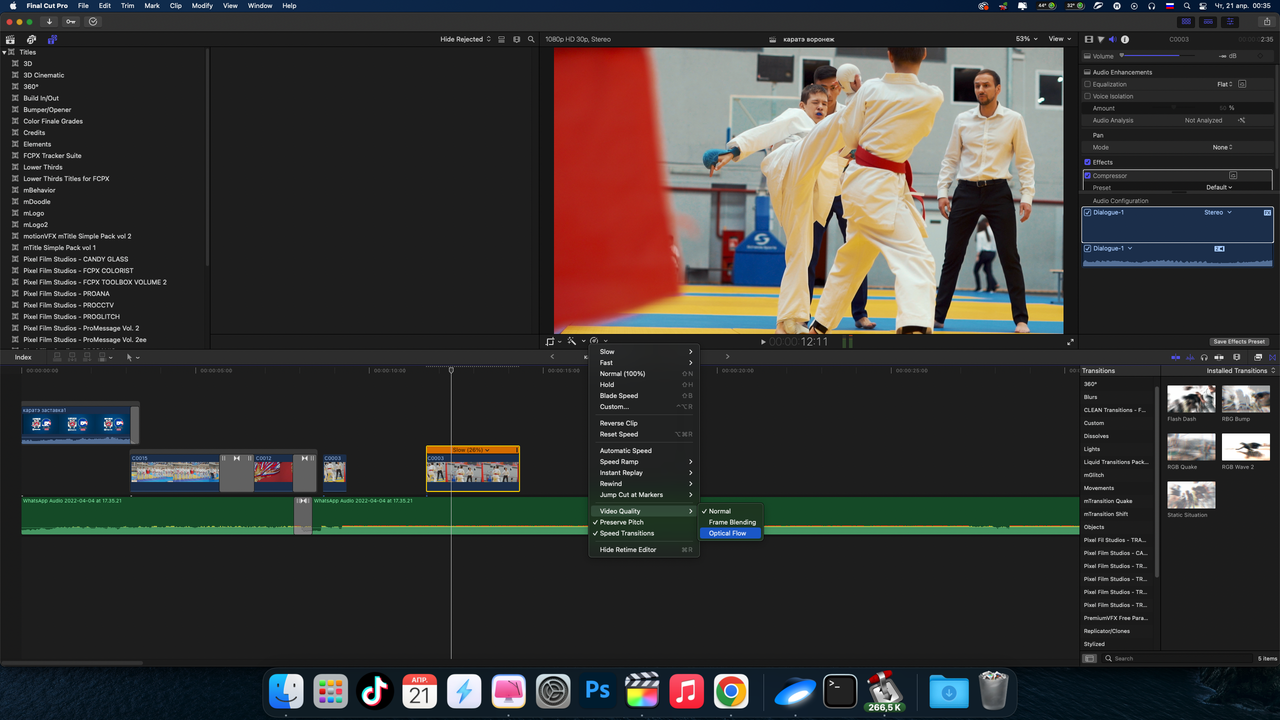
Task: Select Dissolves in Transitions category list
Action: coord(1094,436)
